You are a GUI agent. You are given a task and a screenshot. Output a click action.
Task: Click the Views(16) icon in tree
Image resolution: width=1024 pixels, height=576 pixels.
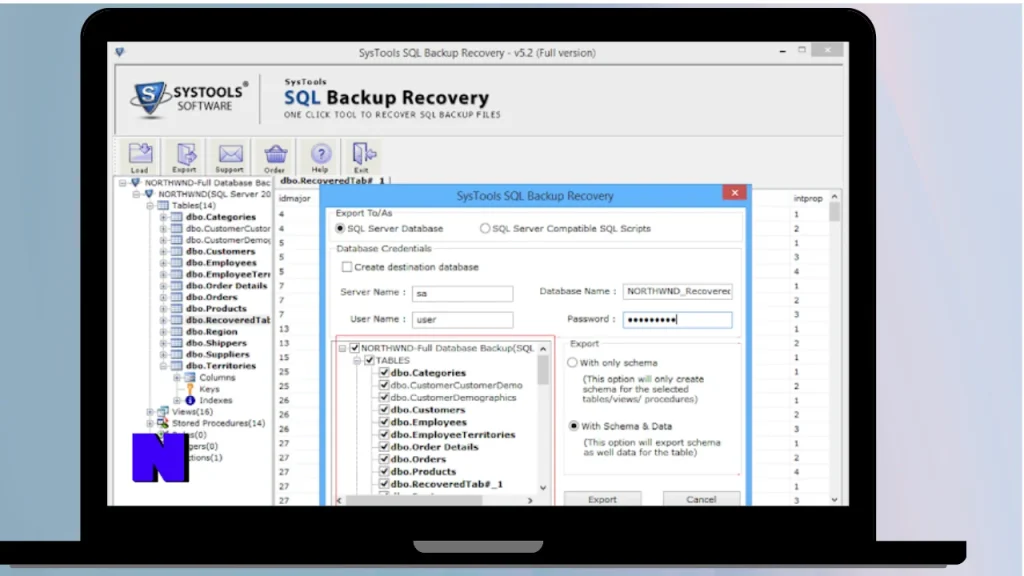[163, 411]
